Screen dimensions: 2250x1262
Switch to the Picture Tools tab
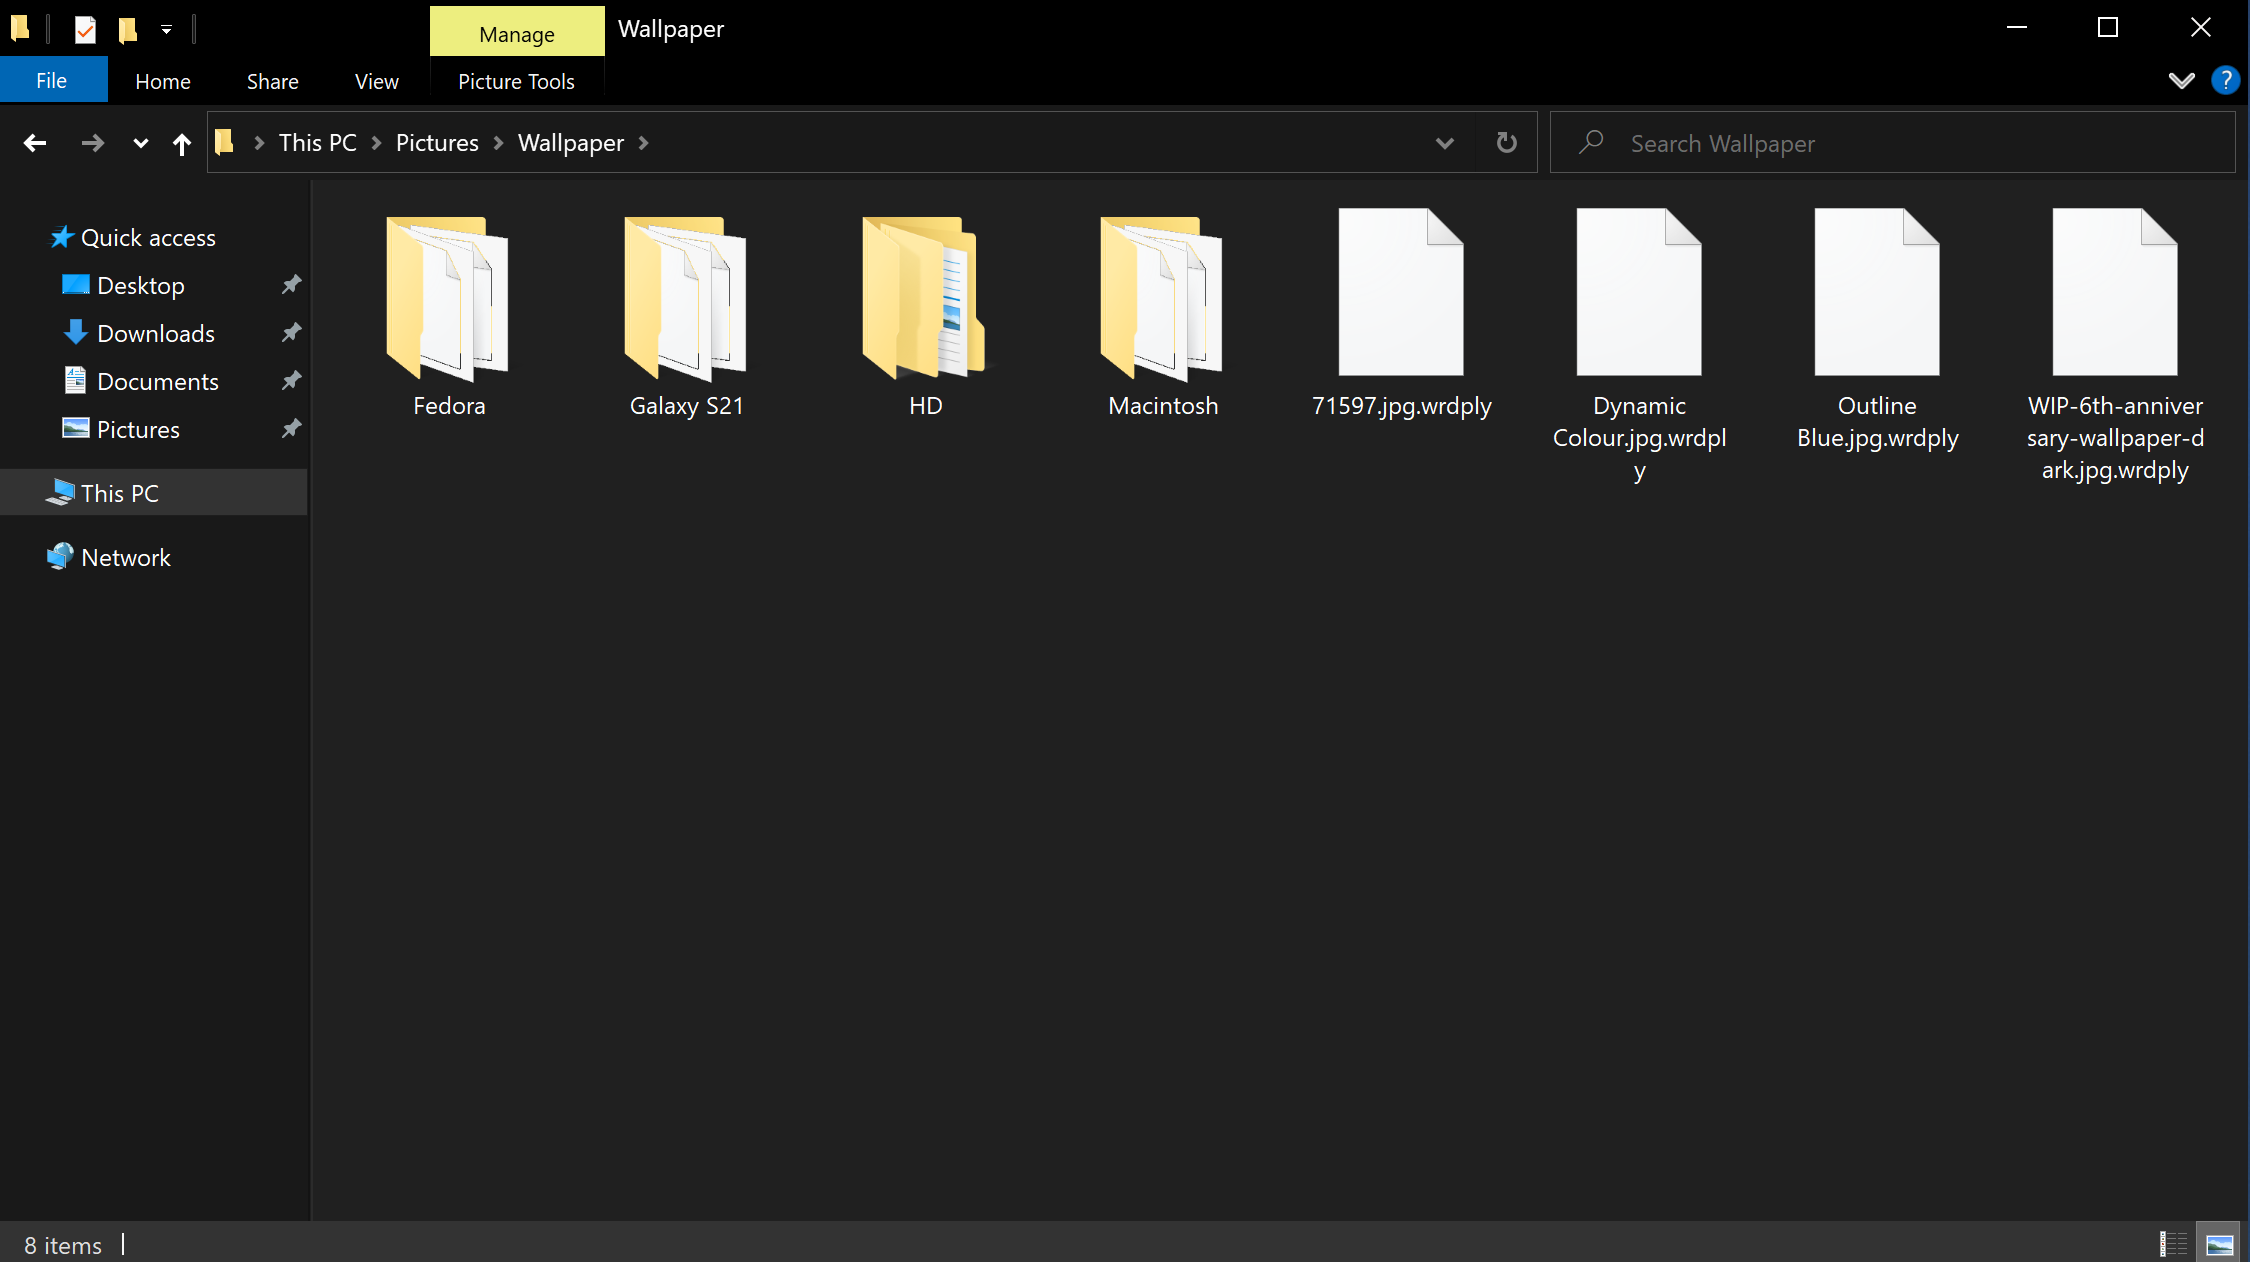tap(516, 81)
